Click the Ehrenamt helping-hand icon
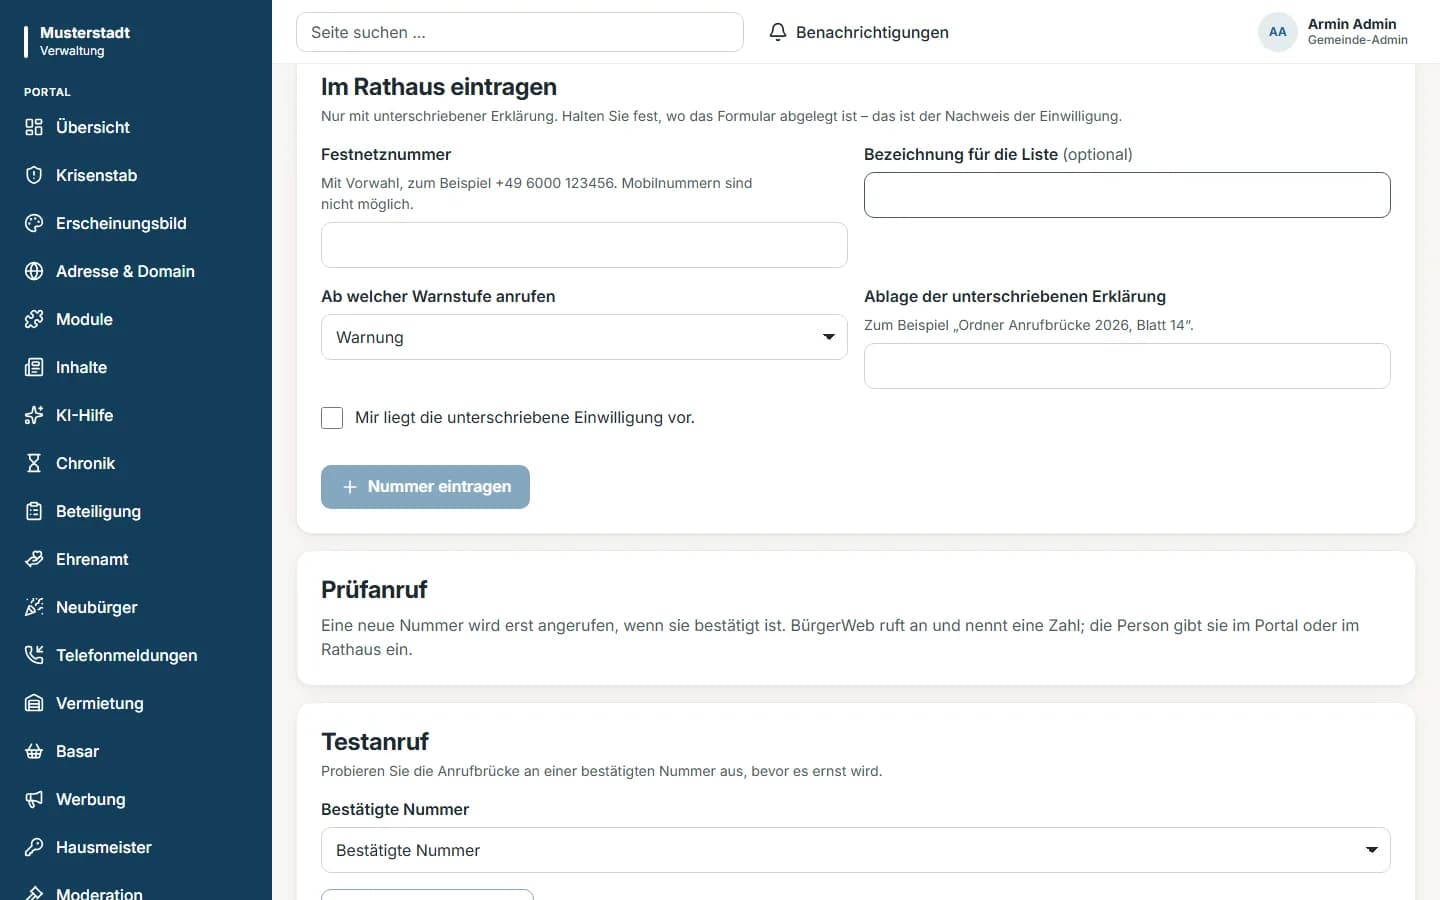Screen dimensions: 1440x900 [34, 559]
